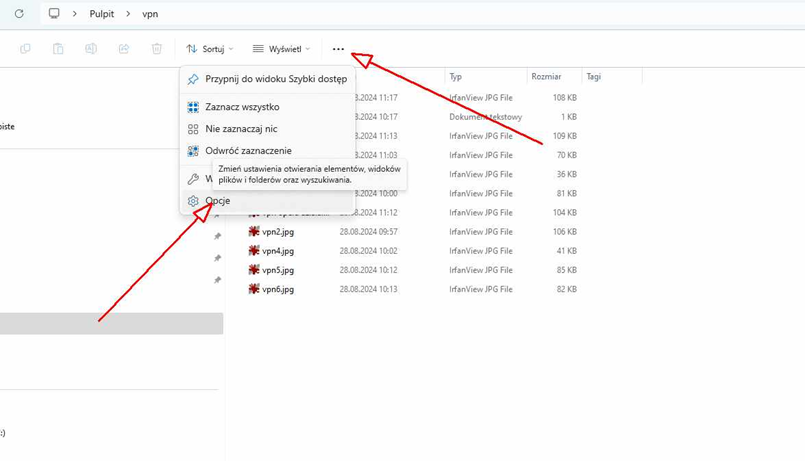The width and height of the screenshot is (805, 461).
Task: Sort by the Rozmiar column header
Action: (x=547, y=77)
